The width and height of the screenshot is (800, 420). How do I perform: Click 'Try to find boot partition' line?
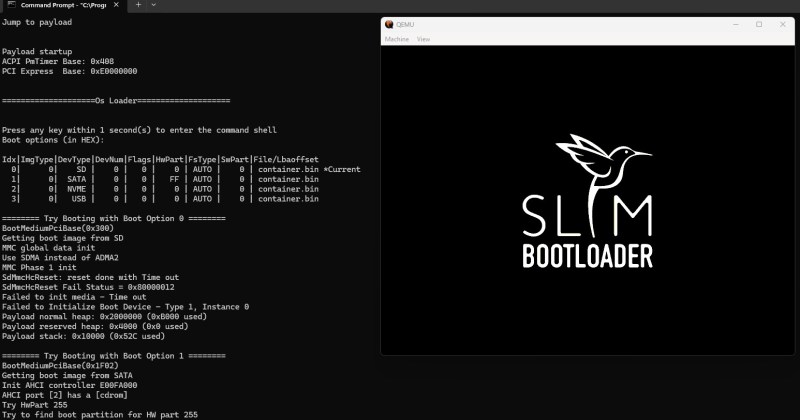click(99, 414)
